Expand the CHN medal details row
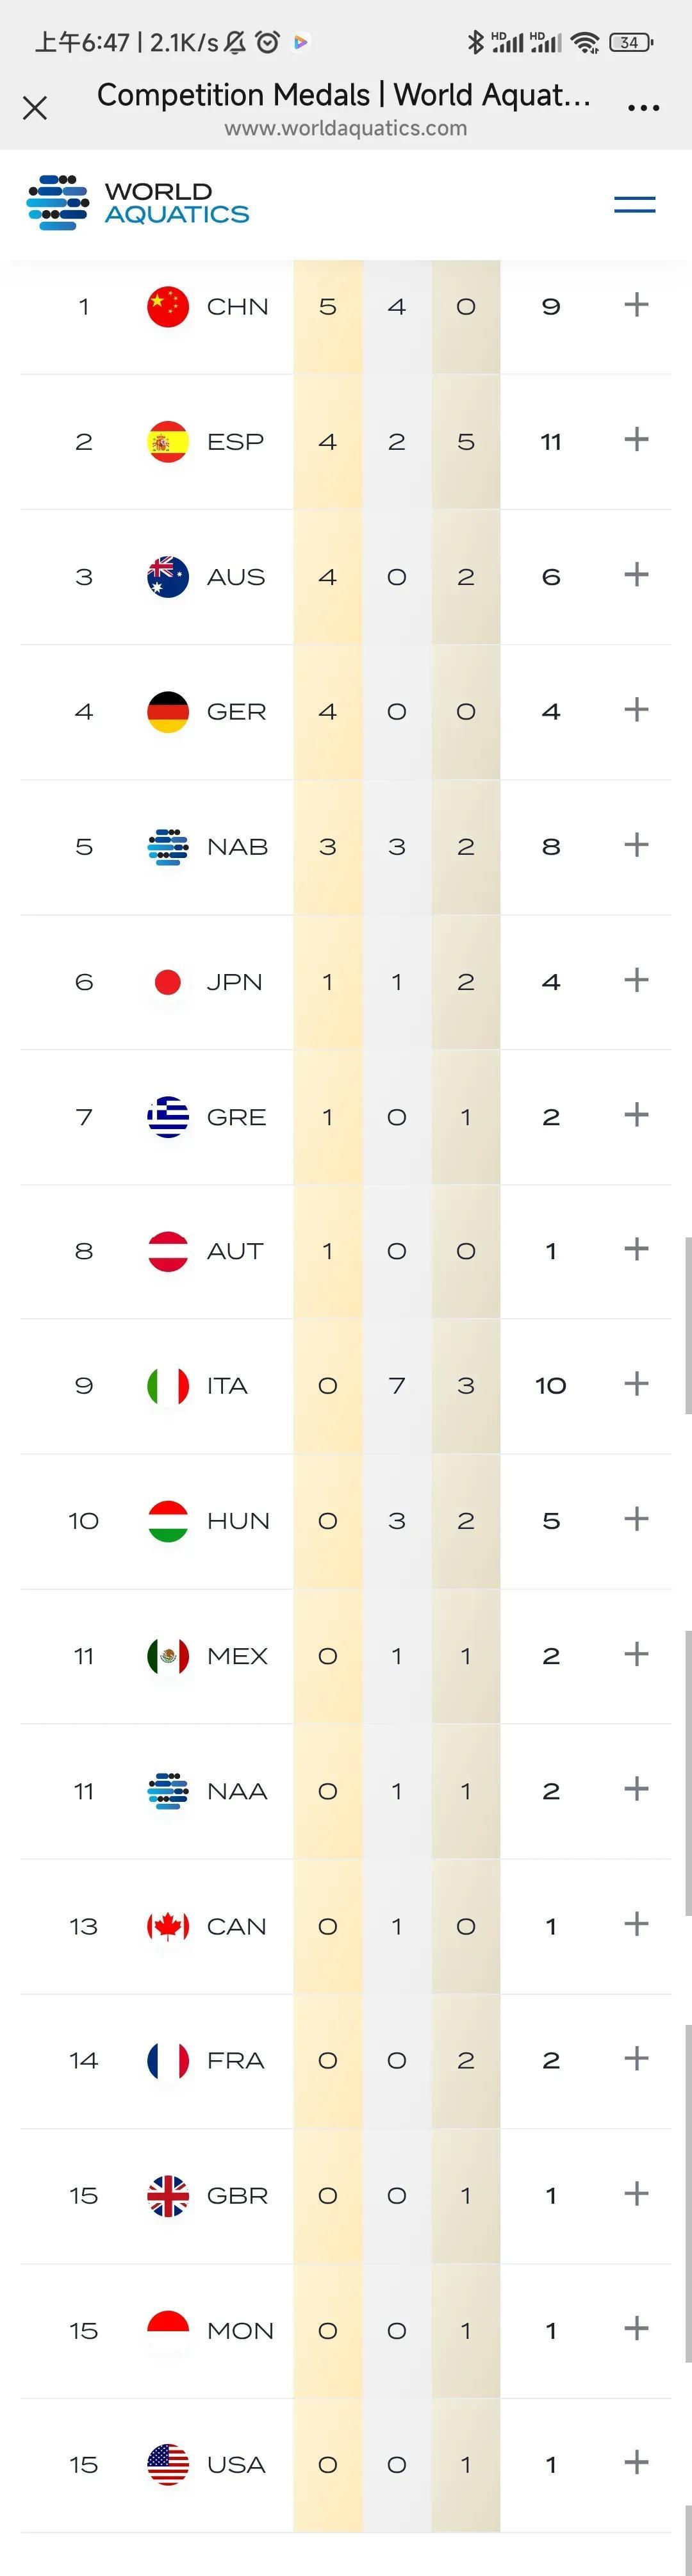The image size is (692, 2576). tap(636, 305)
